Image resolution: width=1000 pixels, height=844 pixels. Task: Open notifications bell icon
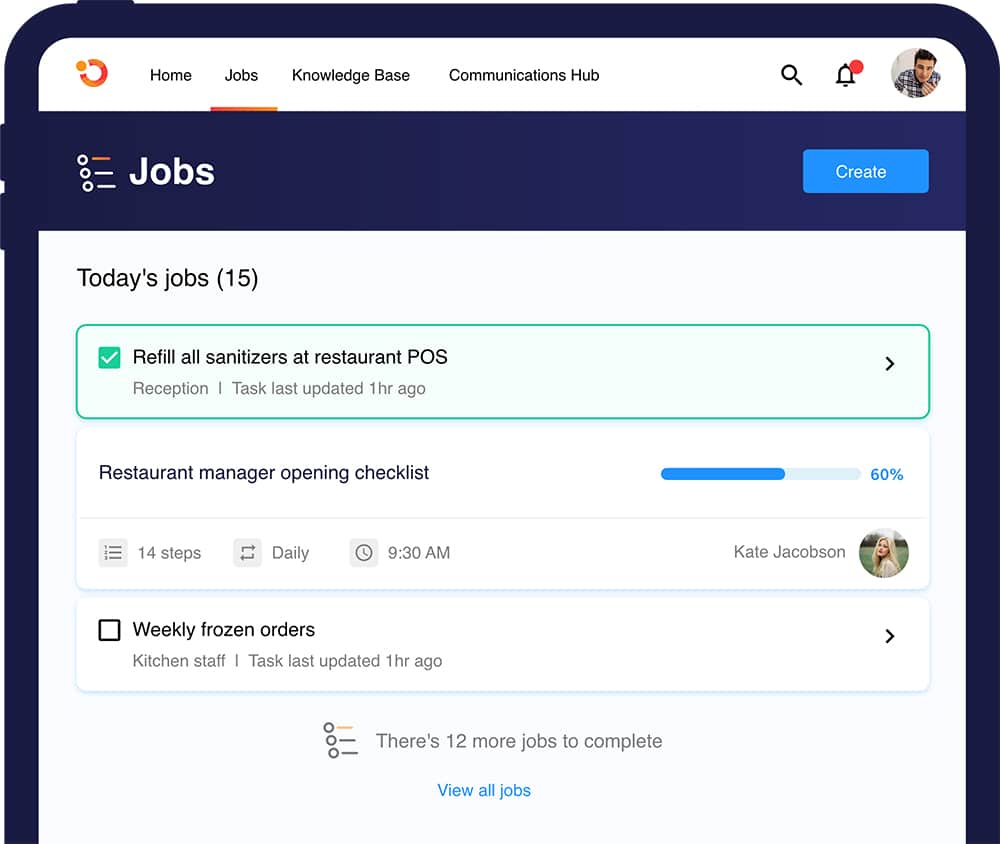pos(848,74)
